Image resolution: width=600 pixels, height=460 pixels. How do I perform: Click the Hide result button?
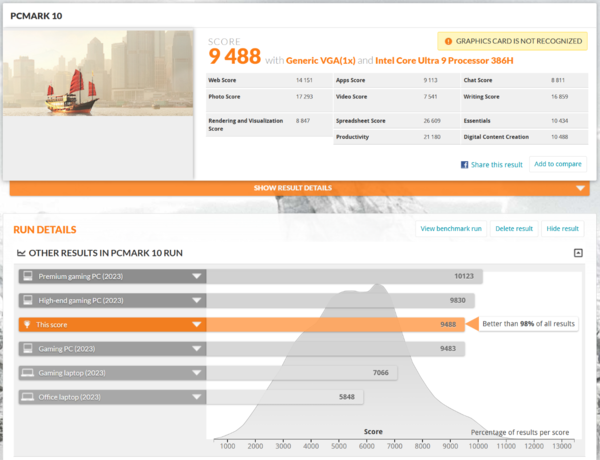[x=562, y=228]
